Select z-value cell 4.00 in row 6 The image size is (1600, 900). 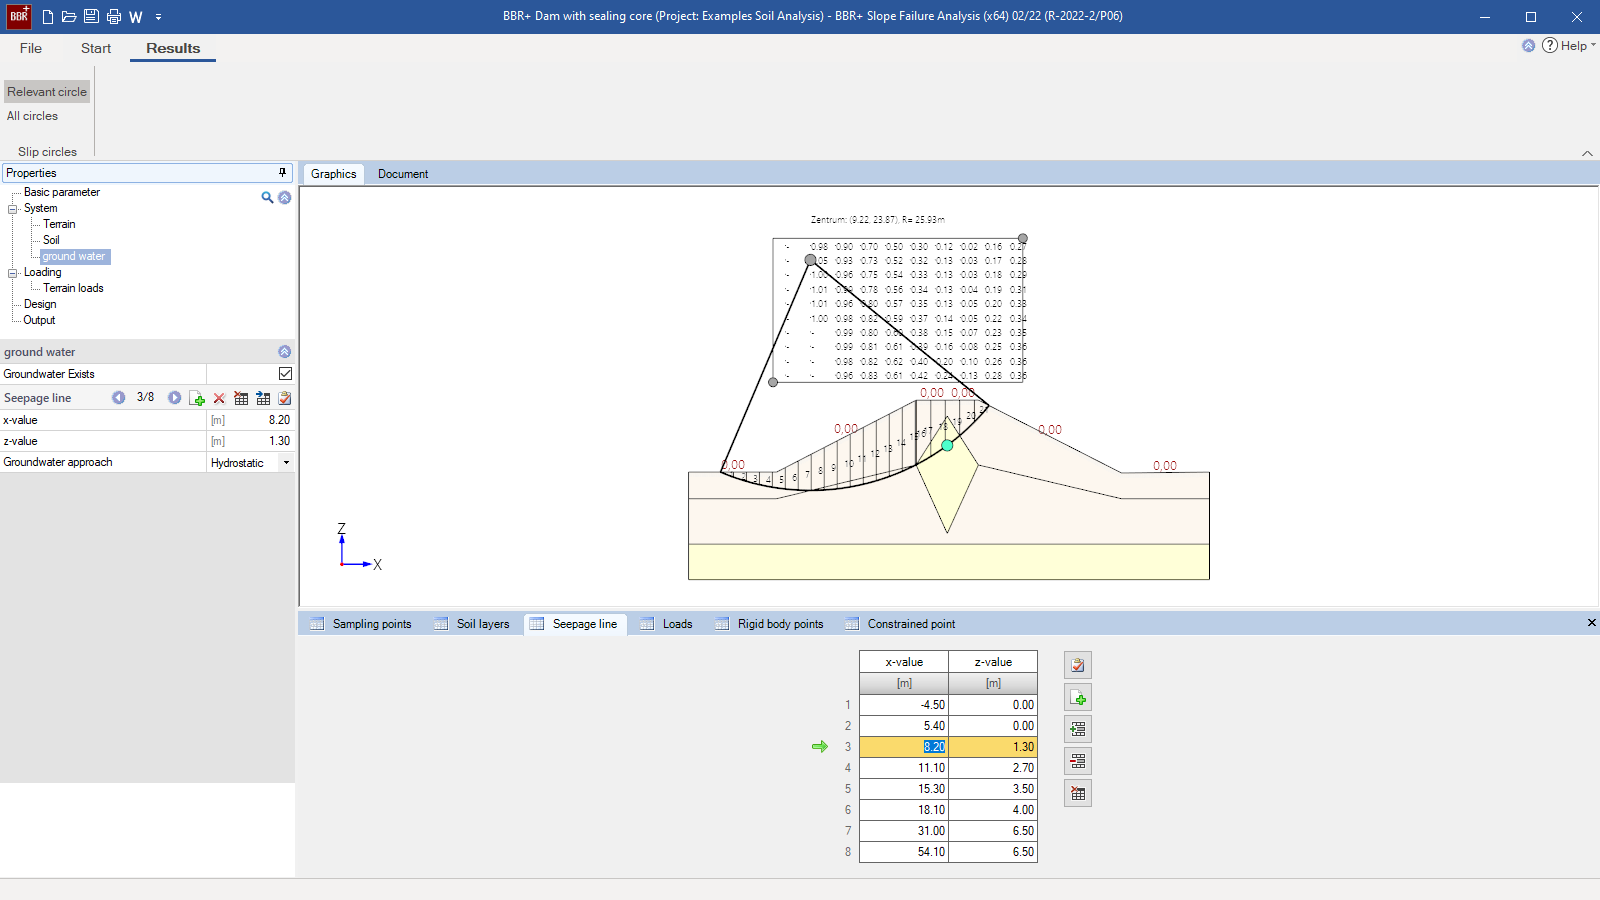(993, 810)
